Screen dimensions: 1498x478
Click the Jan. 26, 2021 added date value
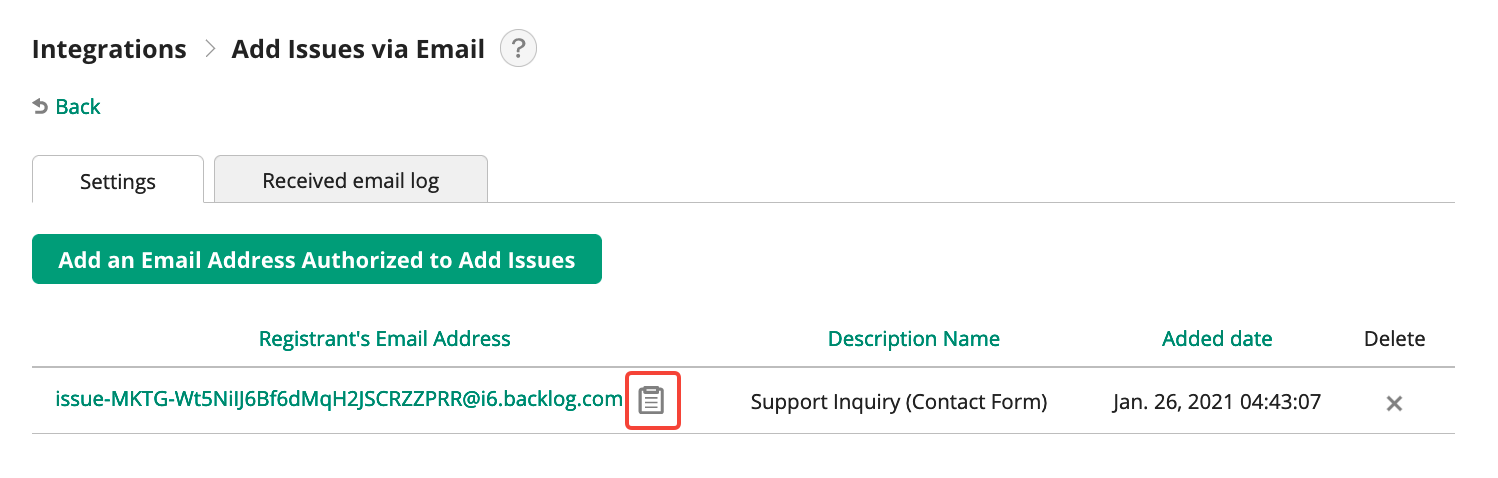click(x=1217, y=402)
